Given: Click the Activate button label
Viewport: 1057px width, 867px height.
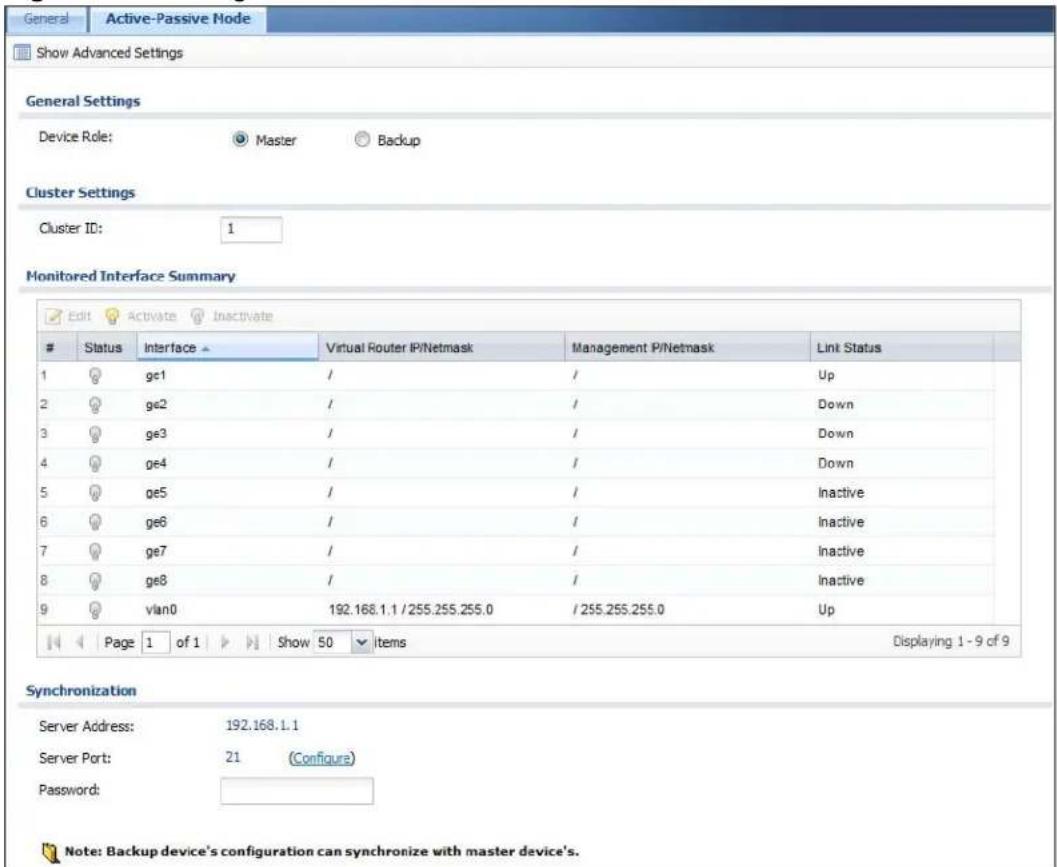Looking at the screenshot, I should click(151, 316).
